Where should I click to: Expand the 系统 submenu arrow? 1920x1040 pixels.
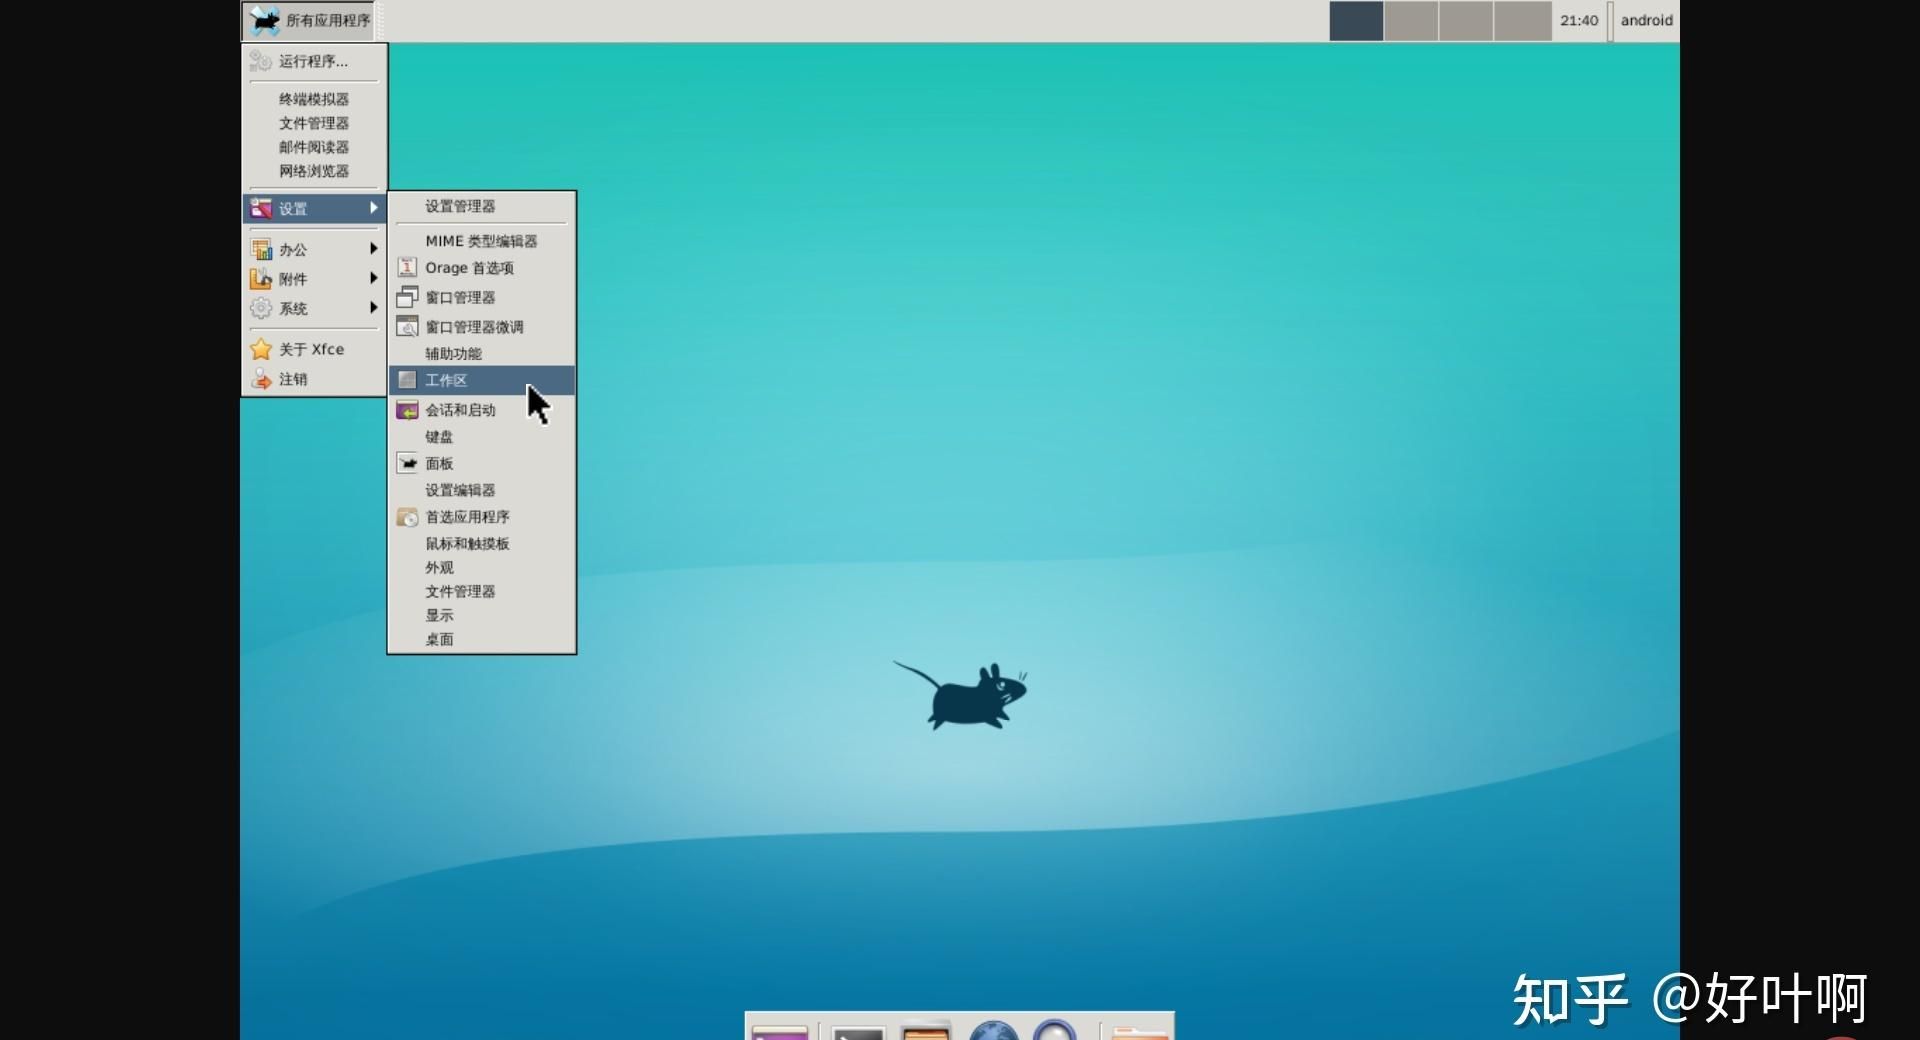pyautogui.click(x=373, y=307)
